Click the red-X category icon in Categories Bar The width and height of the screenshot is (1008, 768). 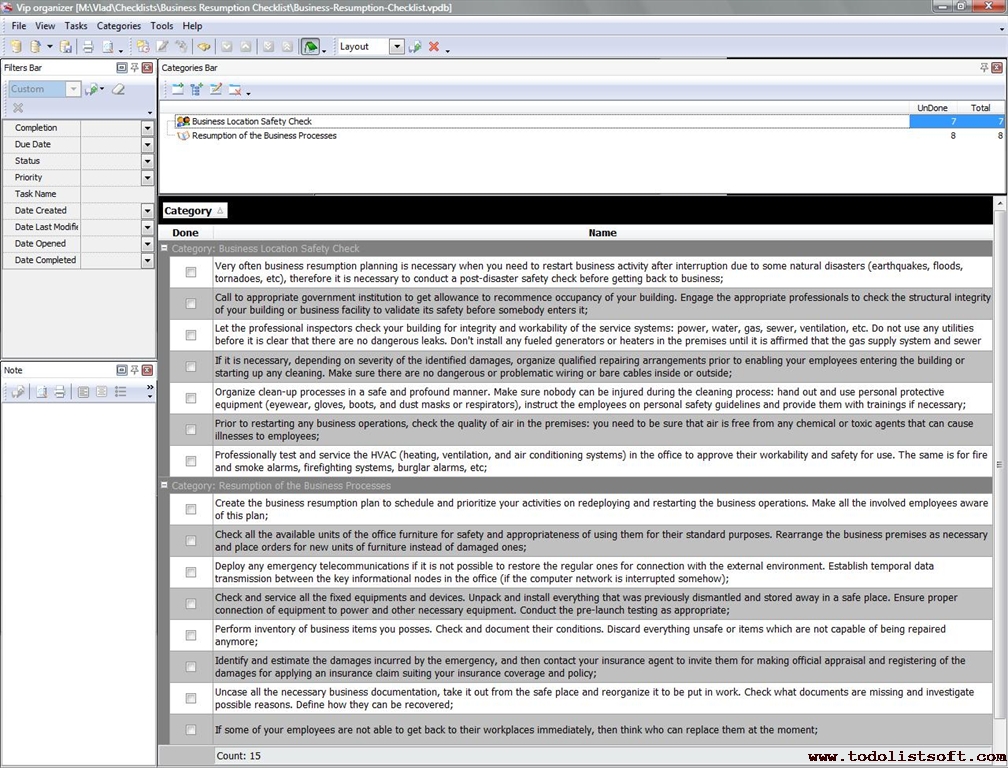click(235, 90)
